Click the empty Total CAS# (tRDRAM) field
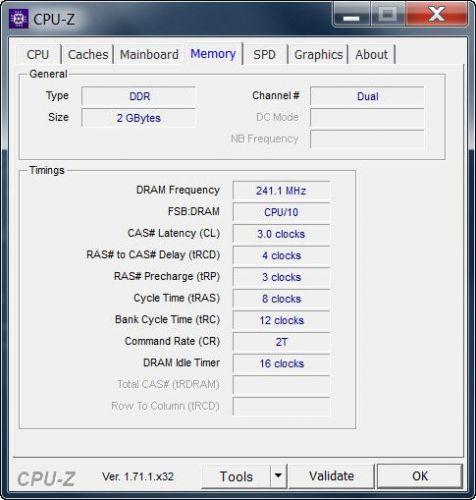Screen dimensions: 476x500 [x=281, y=385]
